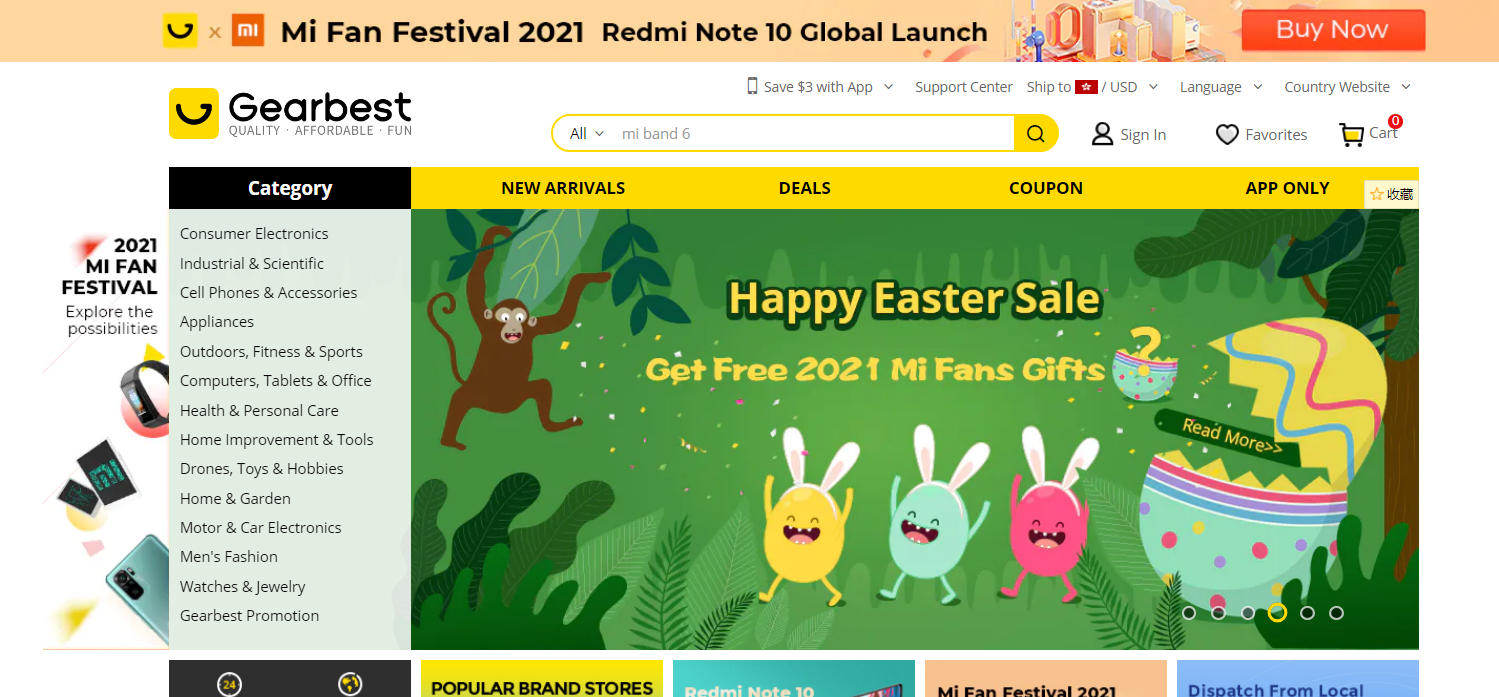
Task: Expand the Country Website dropdown
Action: (x=1347, y=87)
